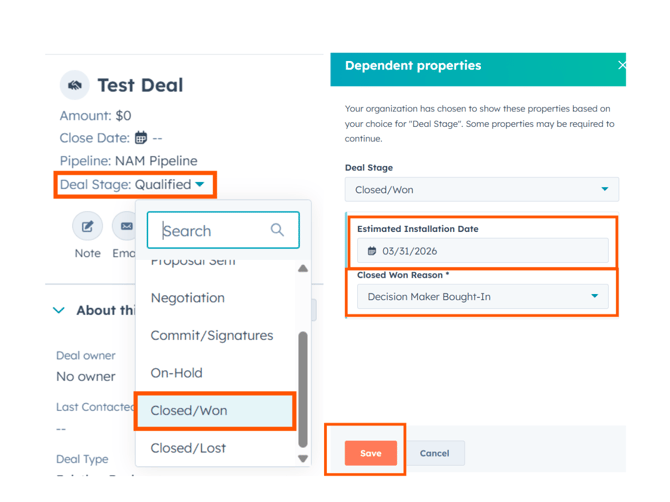Collapse the About this deal section
The height and width of the screenshot is (502, 670).
click(x=59, y=310)
